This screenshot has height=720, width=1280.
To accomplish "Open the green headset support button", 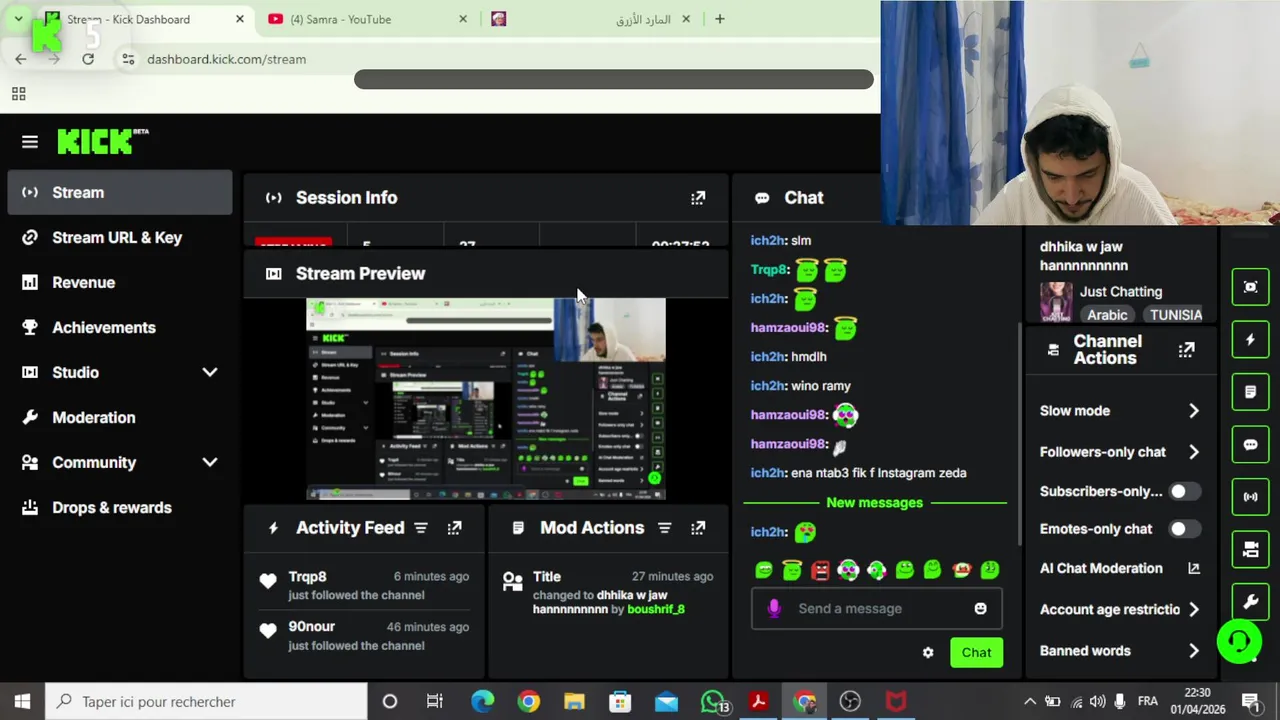I will point(1239,641).
